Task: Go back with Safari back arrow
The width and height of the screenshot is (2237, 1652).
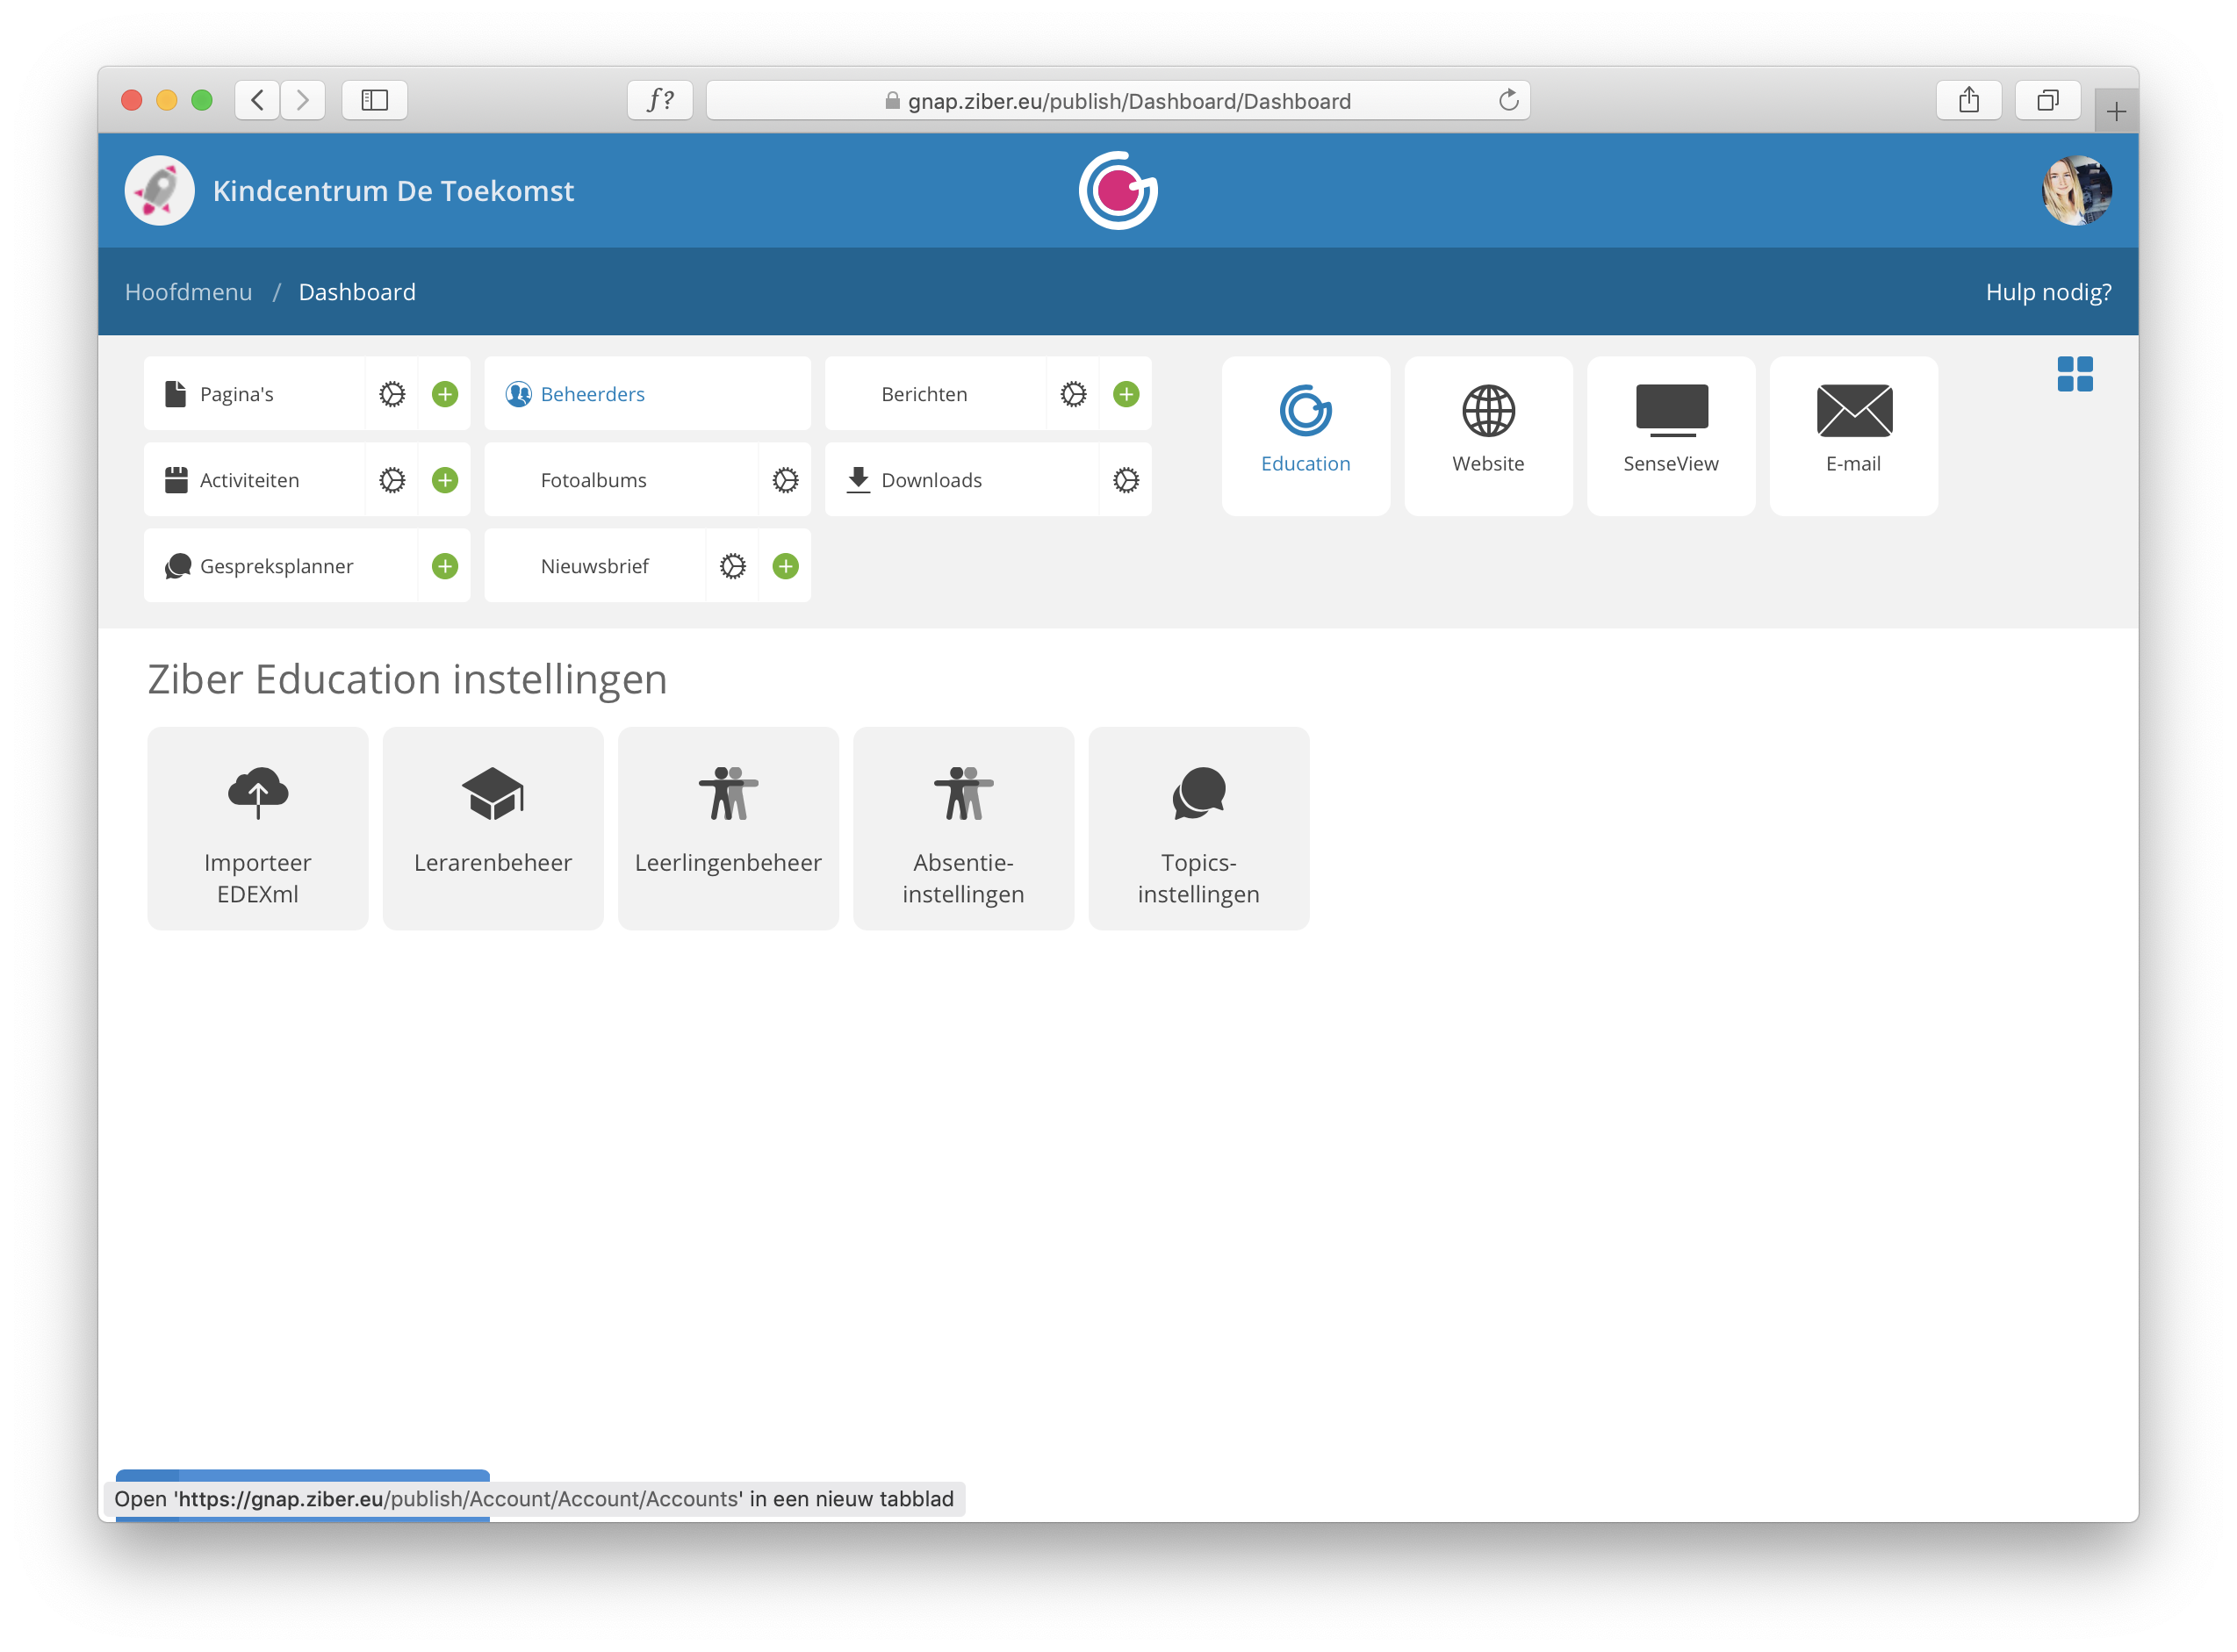Action: click(x=257, y=100)
